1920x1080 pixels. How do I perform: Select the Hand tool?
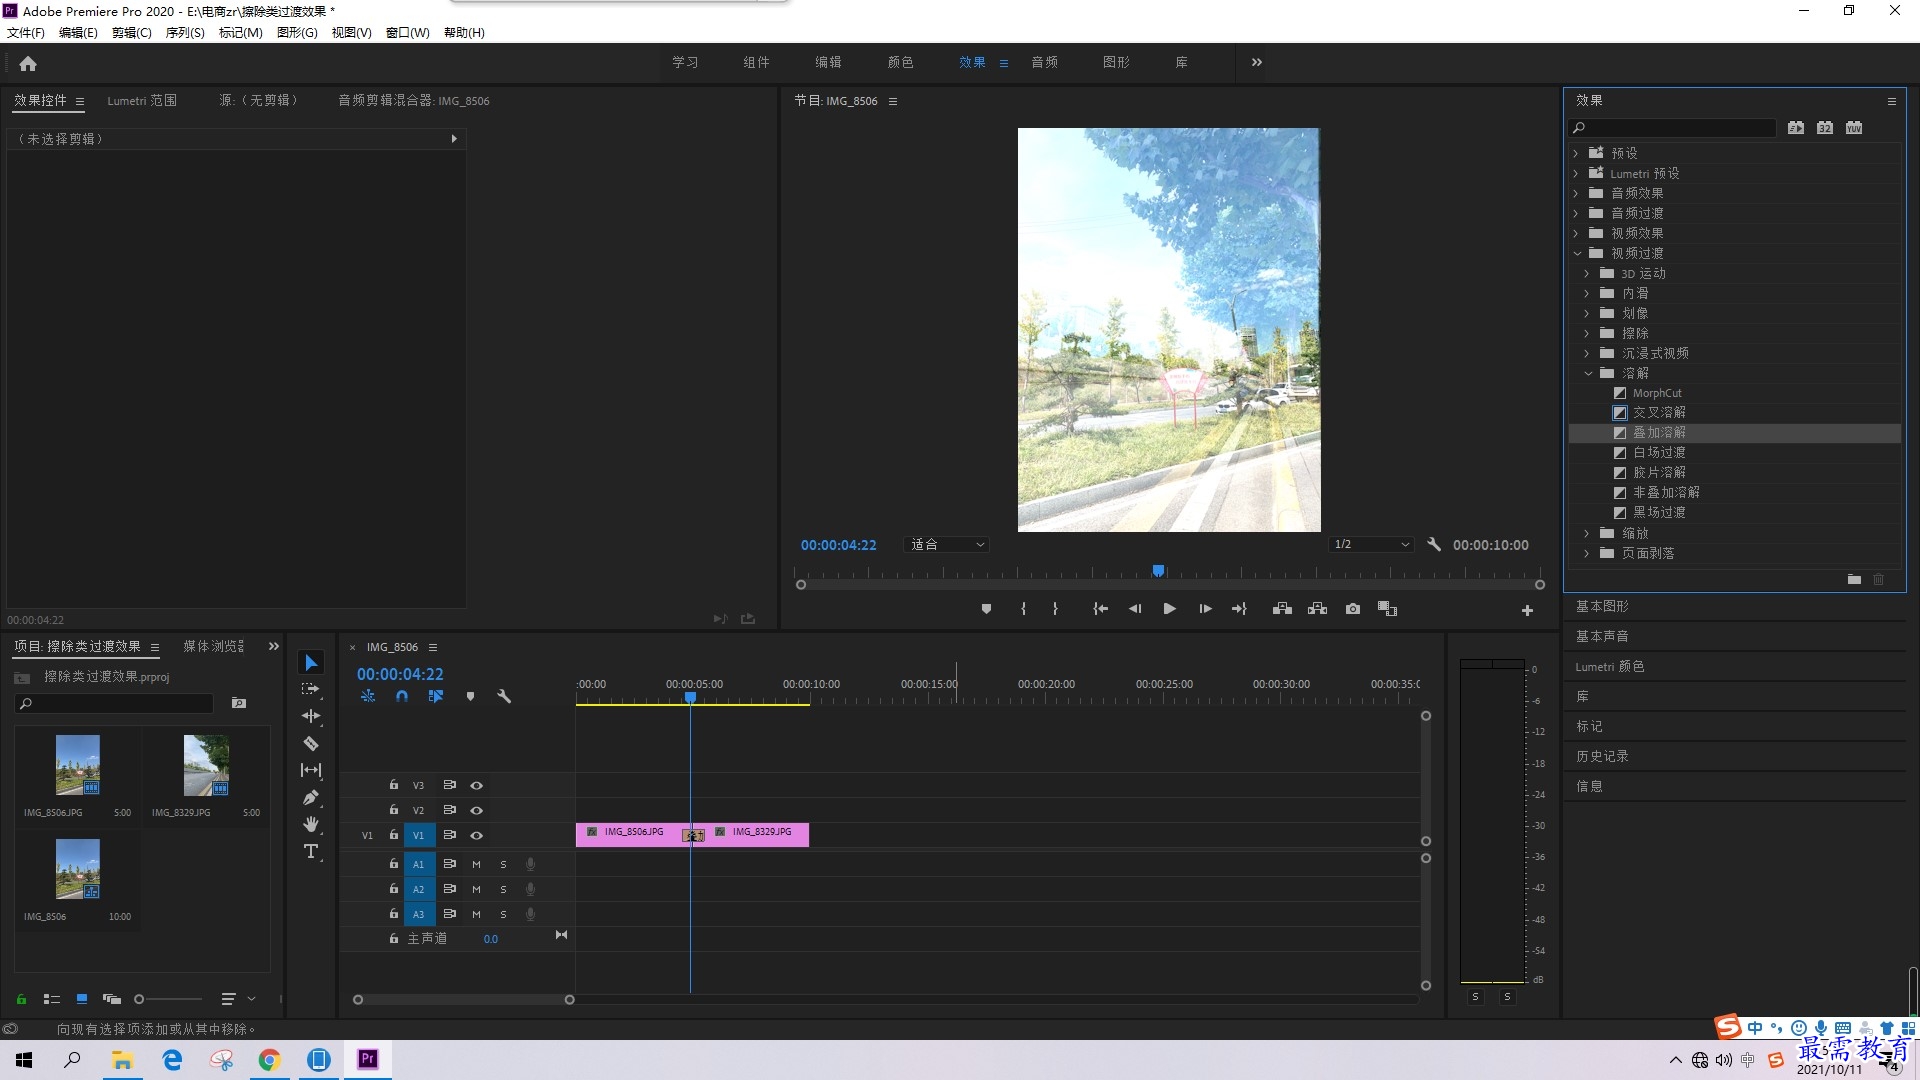(311, 824)
